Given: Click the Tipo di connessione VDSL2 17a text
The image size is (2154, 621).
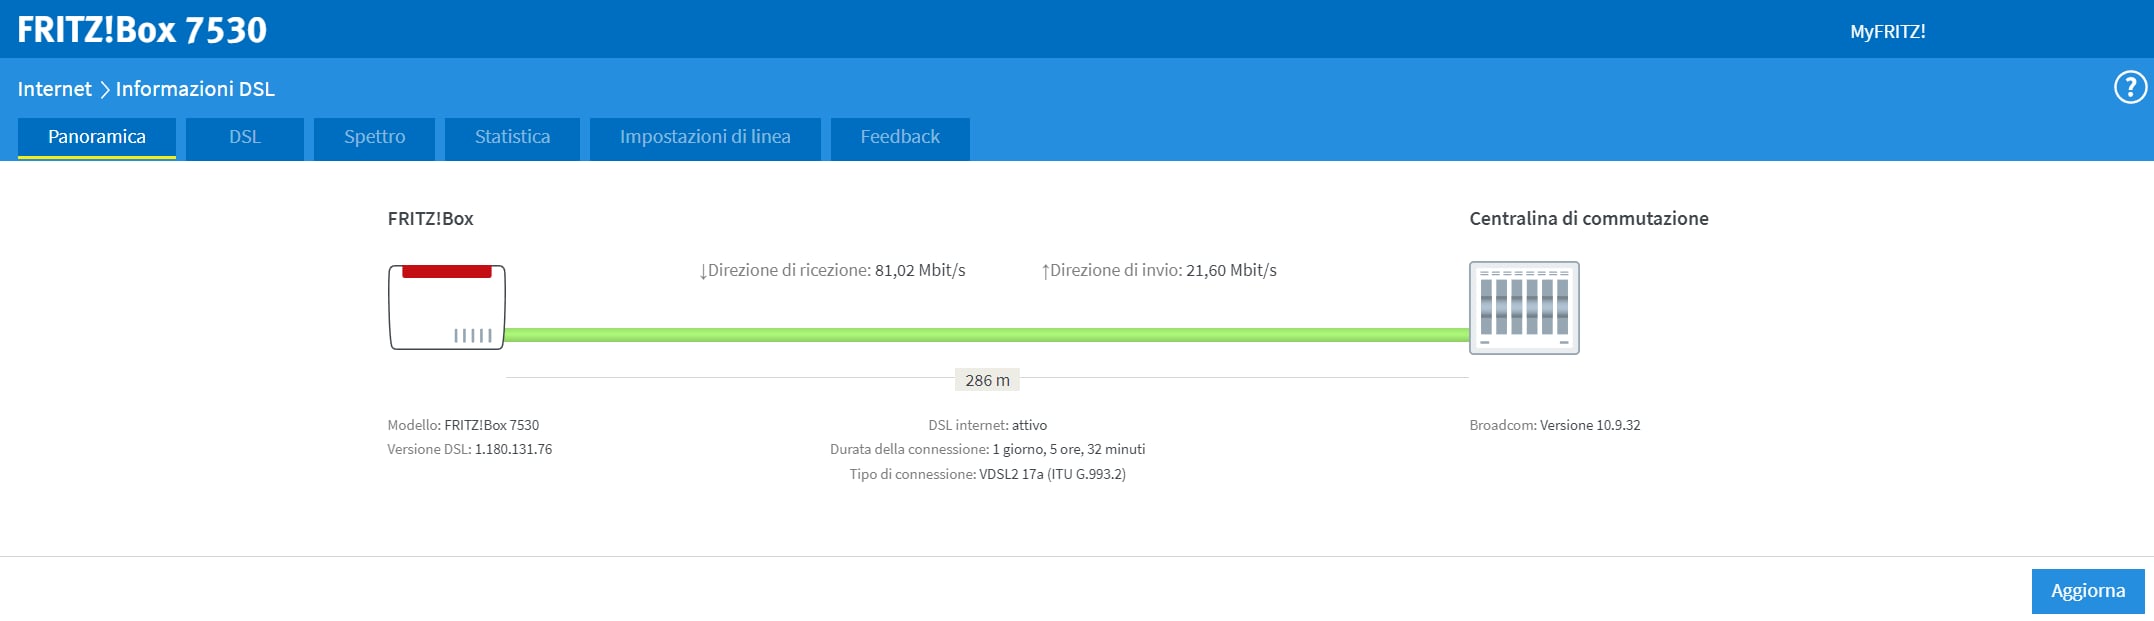Looking at the screenshot, I should [x=988, y=474].
